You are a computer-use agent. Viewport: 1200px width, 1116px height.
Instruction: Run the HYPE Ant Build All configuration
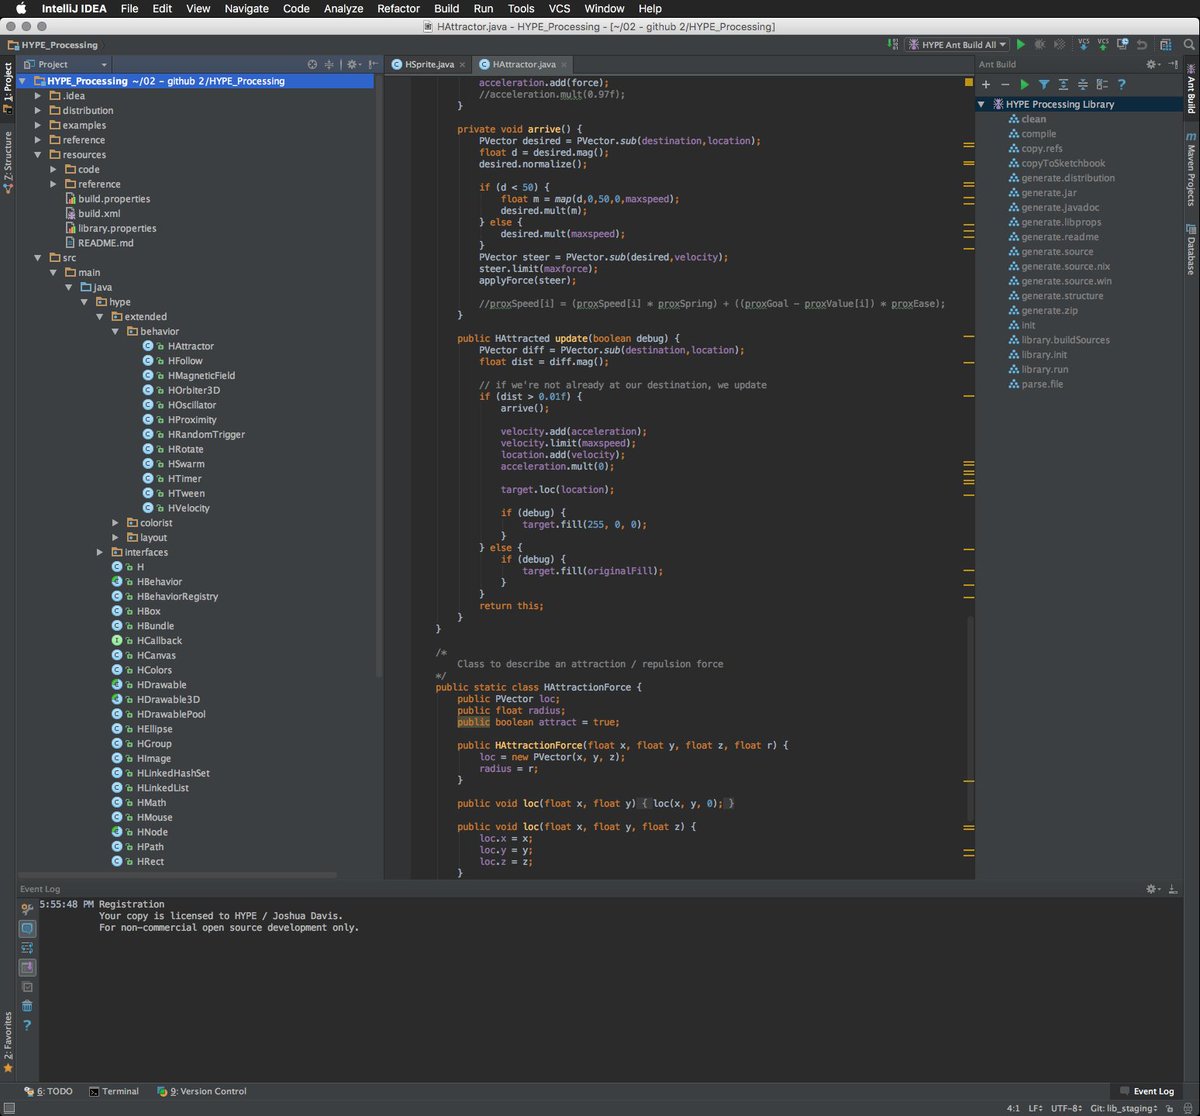pos(1021,45)
